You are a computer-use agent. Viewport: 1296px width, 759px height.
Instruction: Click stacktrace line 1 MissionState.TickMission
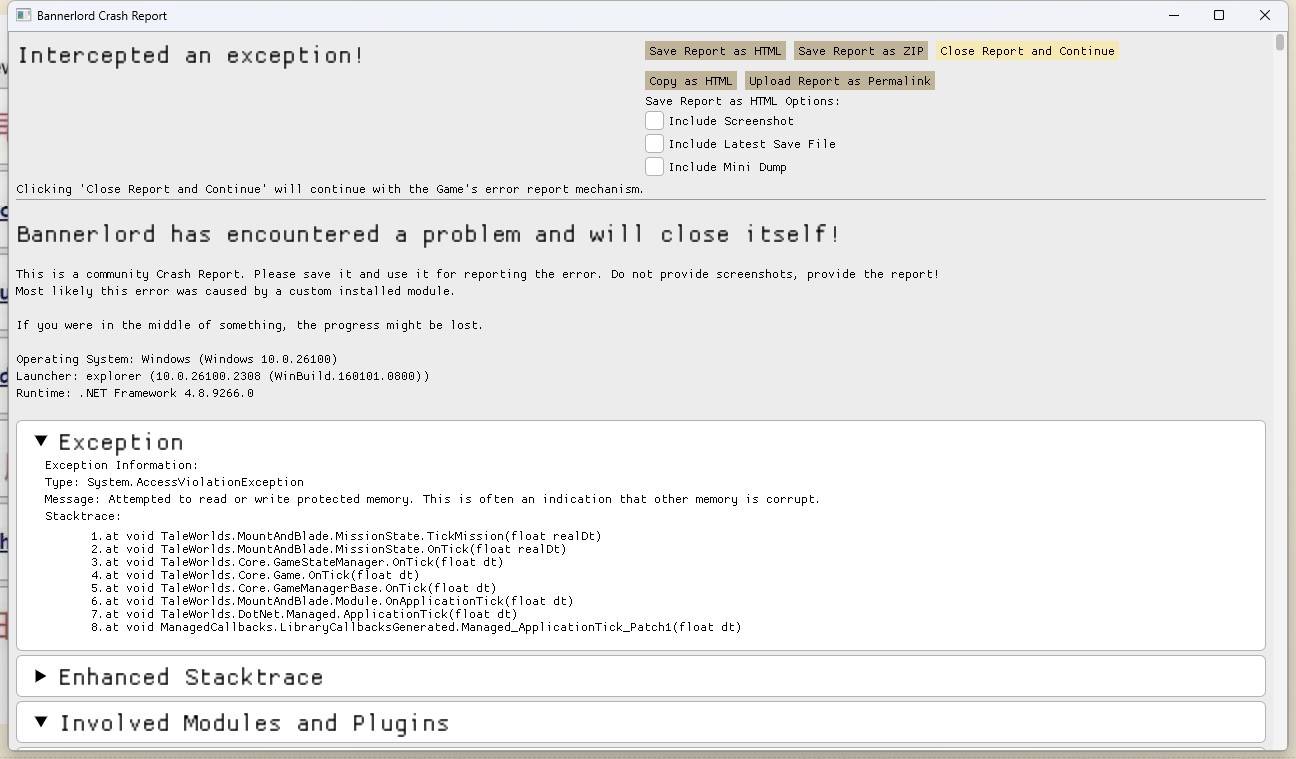pyautogui.click(x=346, y=536)
